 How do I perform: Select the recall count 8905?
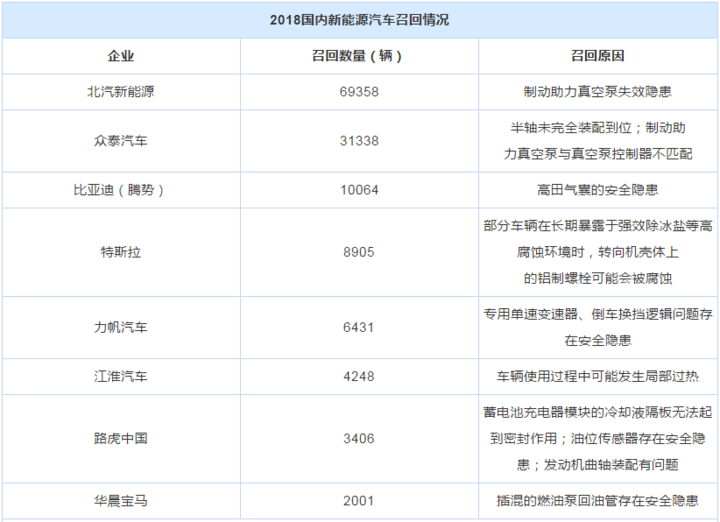[x=359, y=252]
